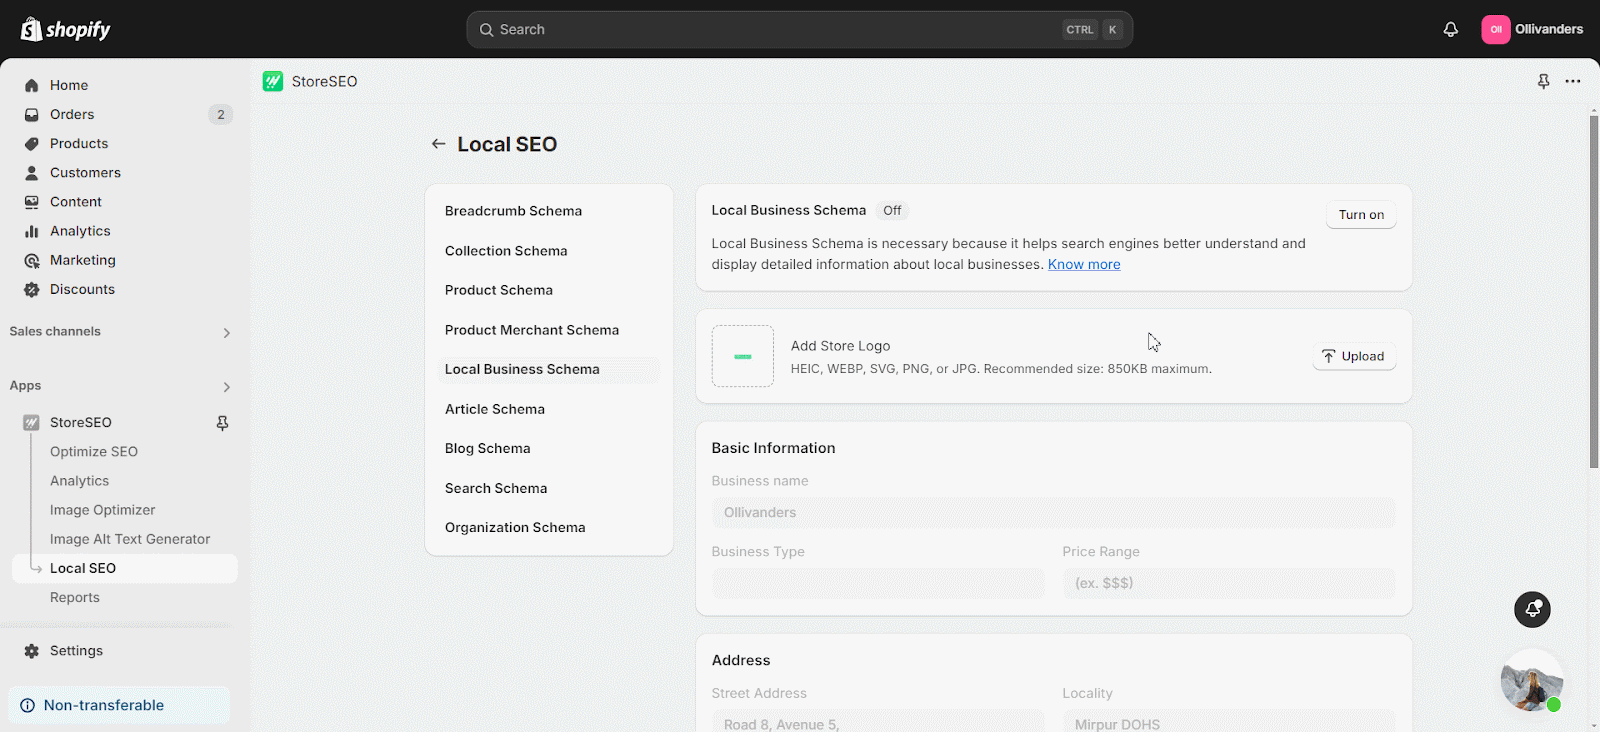Click the StoreSEO logo in app header
This screenshot has width=1600, height=732.
[x=273, y=81]
